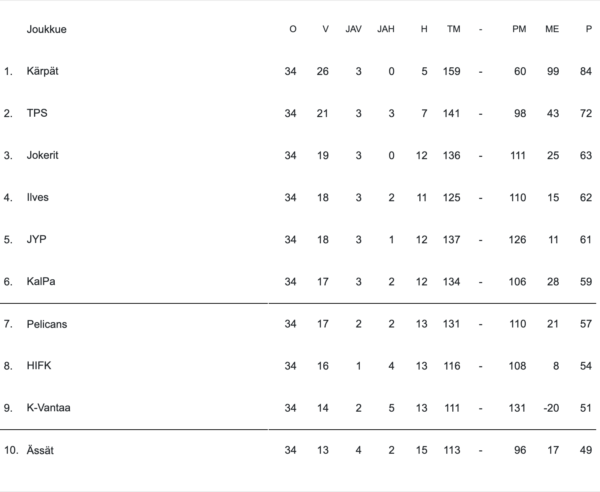Image resolution: width=600 pixels, height=492 pixels.
Task: Click the Pelicans team name
Action: coord(47,324)
